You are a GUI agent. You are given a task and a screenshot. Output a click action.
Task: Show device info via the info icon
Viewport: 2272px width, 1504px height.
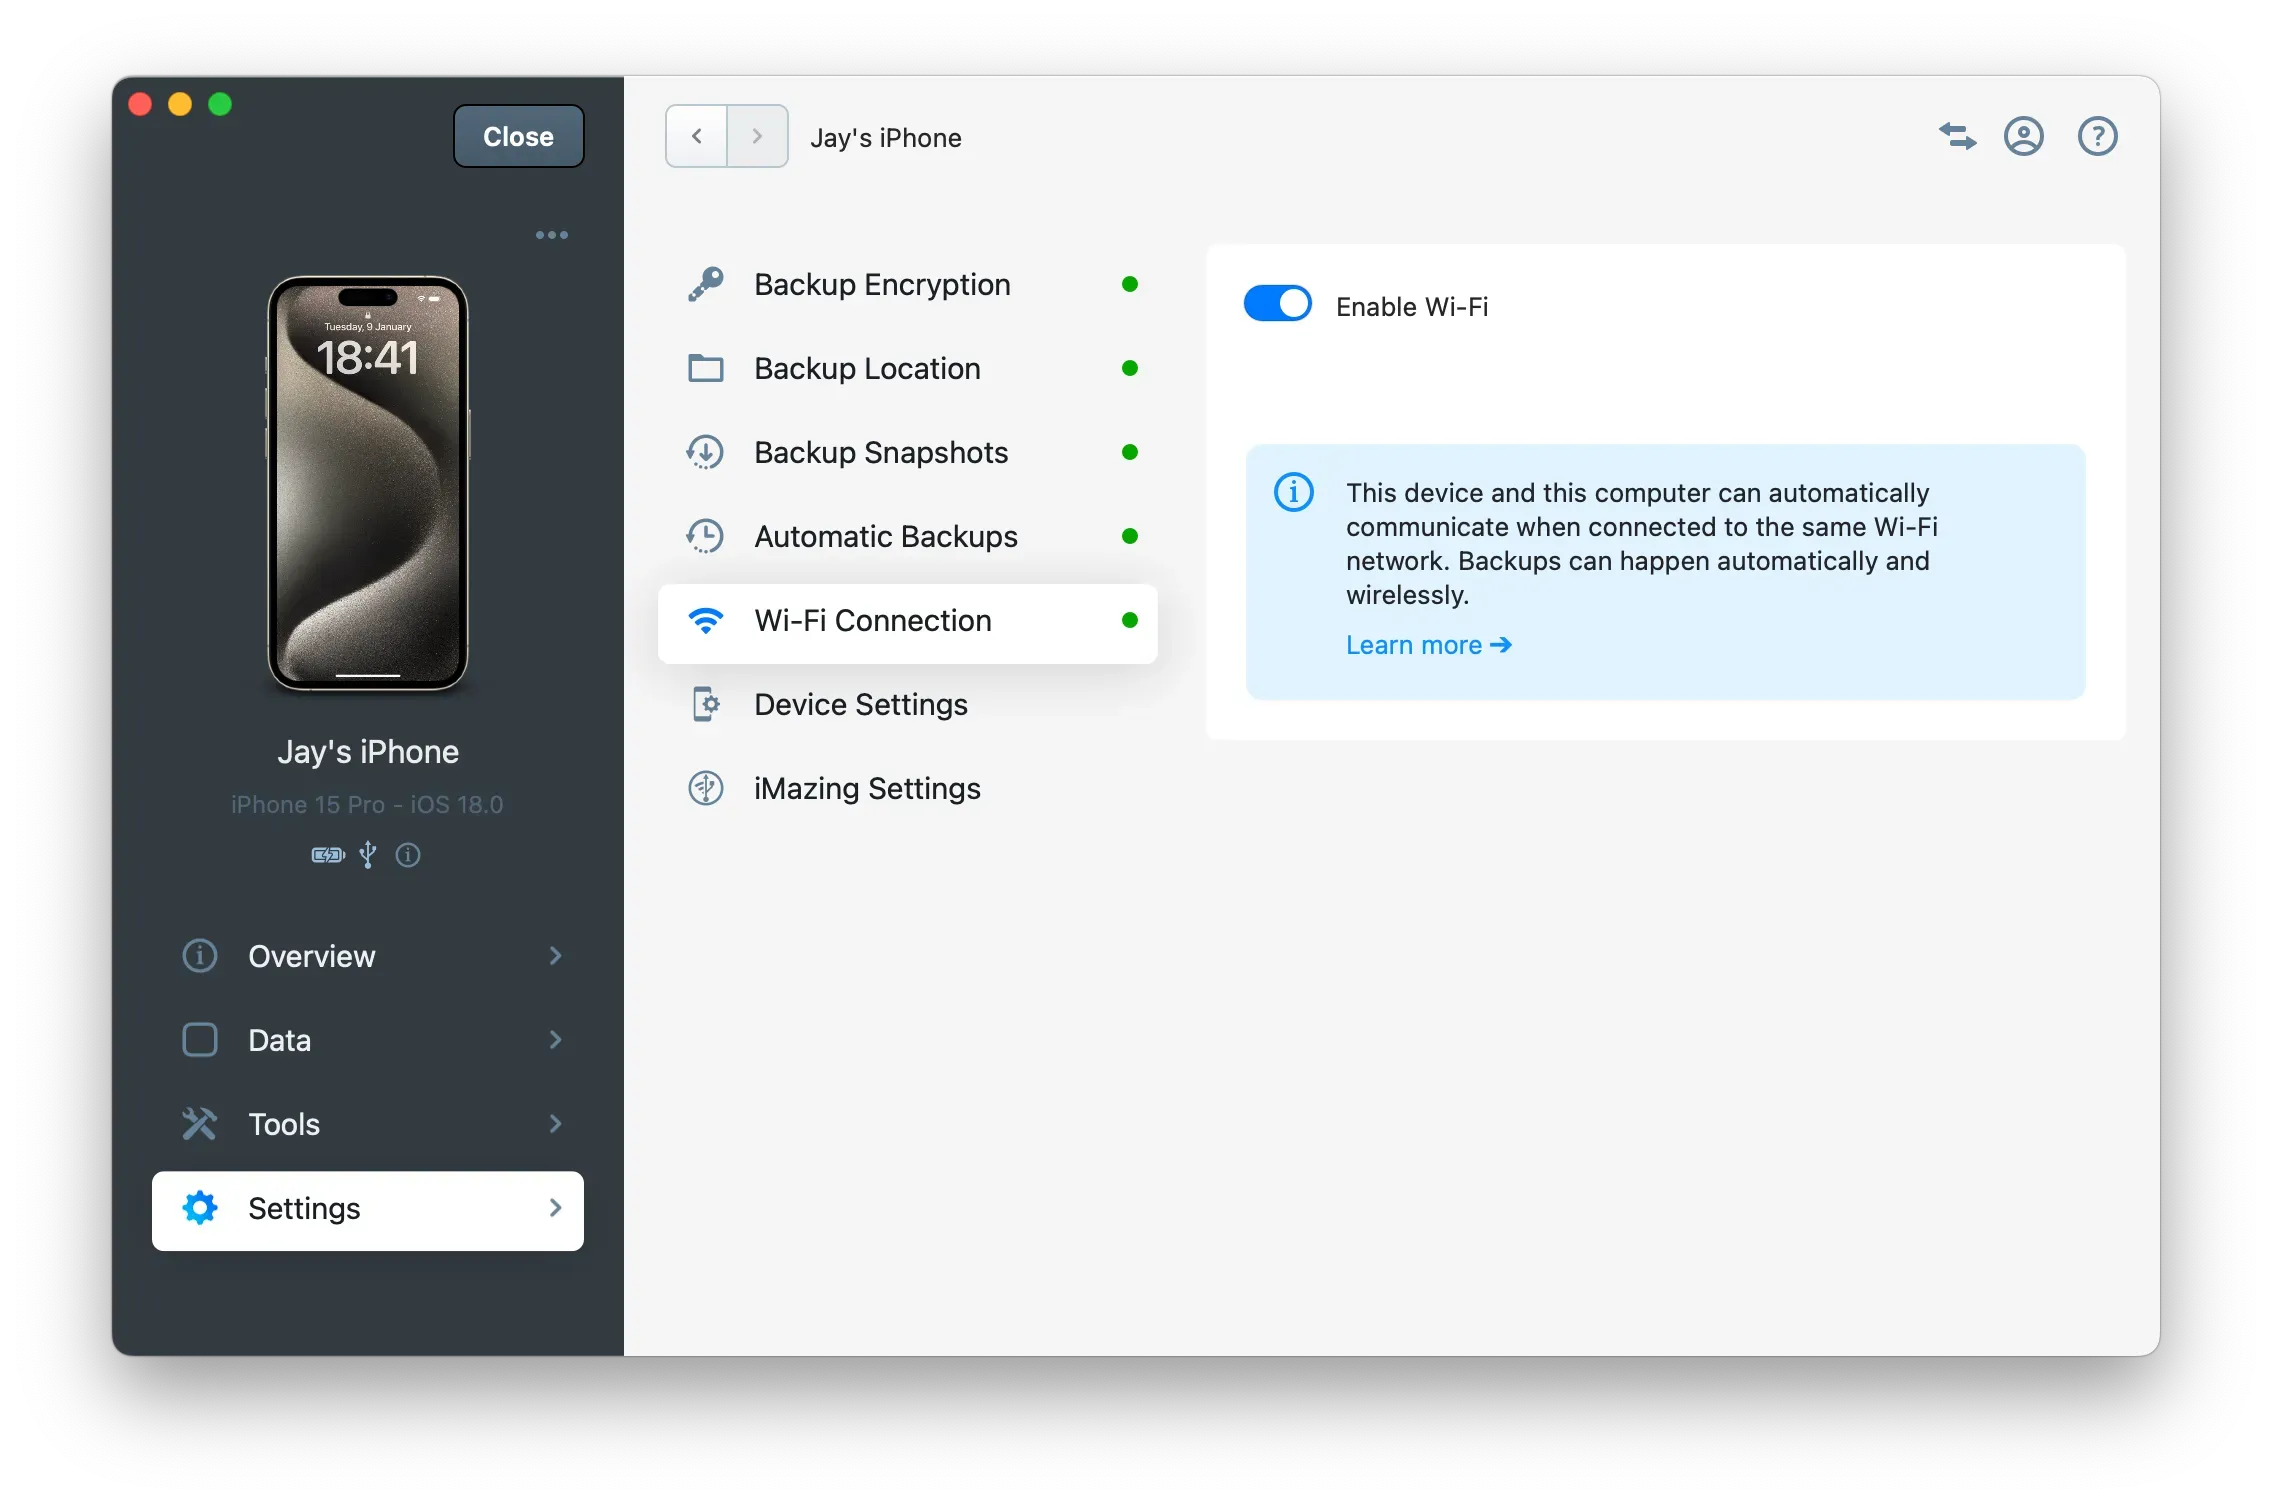point(407,855)
